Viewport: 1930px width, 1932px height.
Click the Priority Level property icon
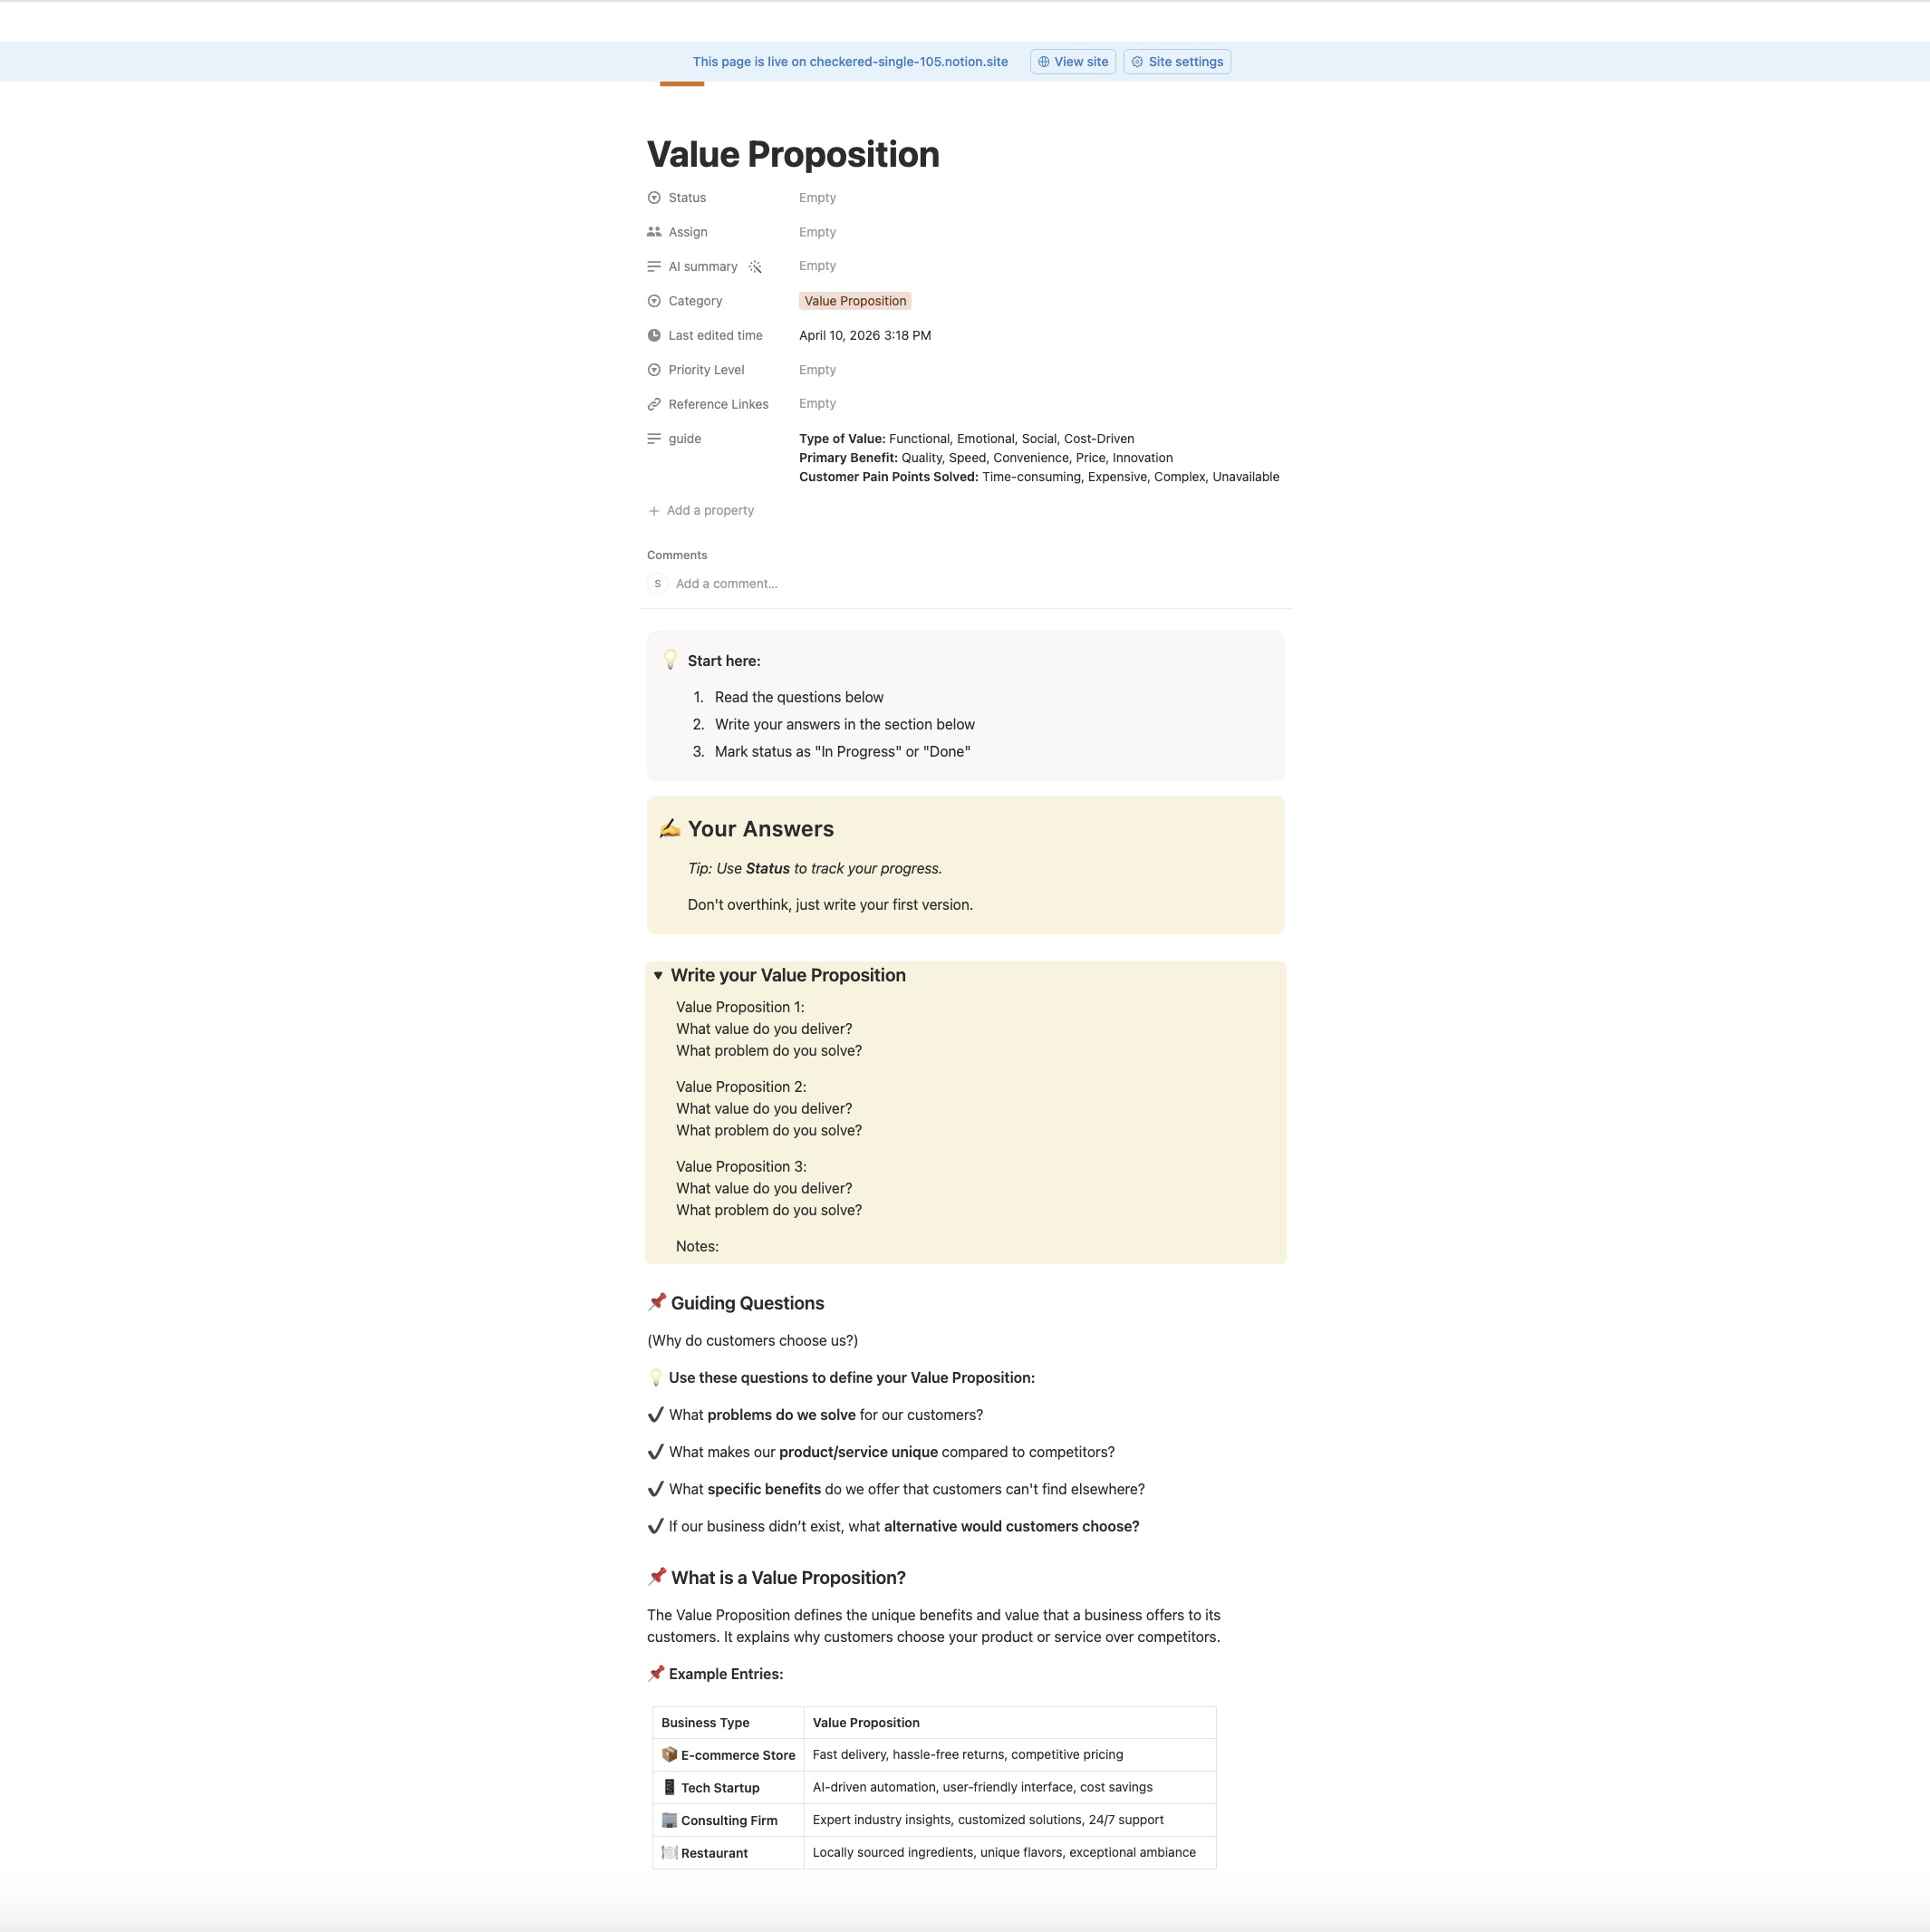tap(654, 369)
